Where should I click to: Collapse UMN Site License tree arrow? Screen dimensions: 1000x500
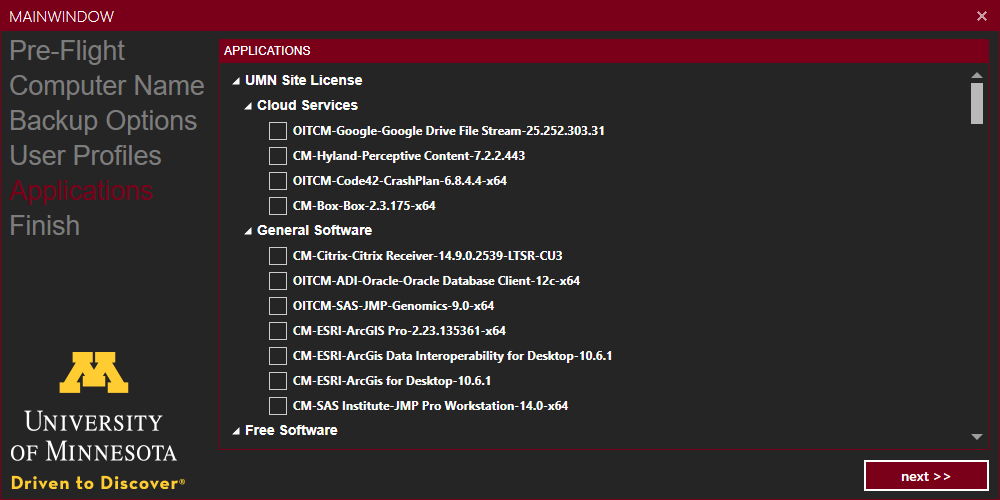pyautogui.click(x=237, y=81)
